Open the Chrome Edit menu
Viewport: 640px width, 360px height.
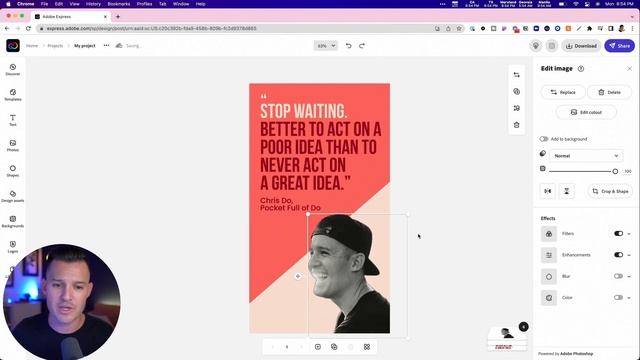59,4
